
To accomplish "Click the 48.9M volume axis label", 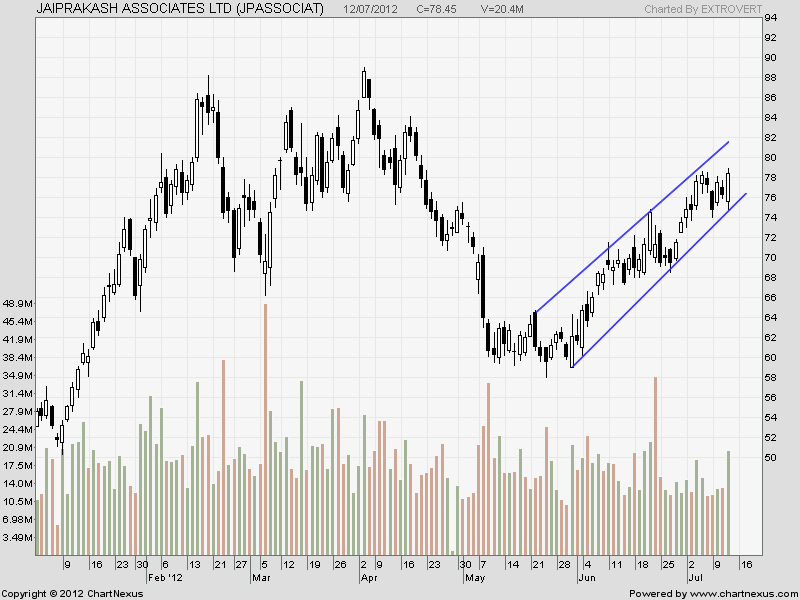I will (x=18, y=303).
